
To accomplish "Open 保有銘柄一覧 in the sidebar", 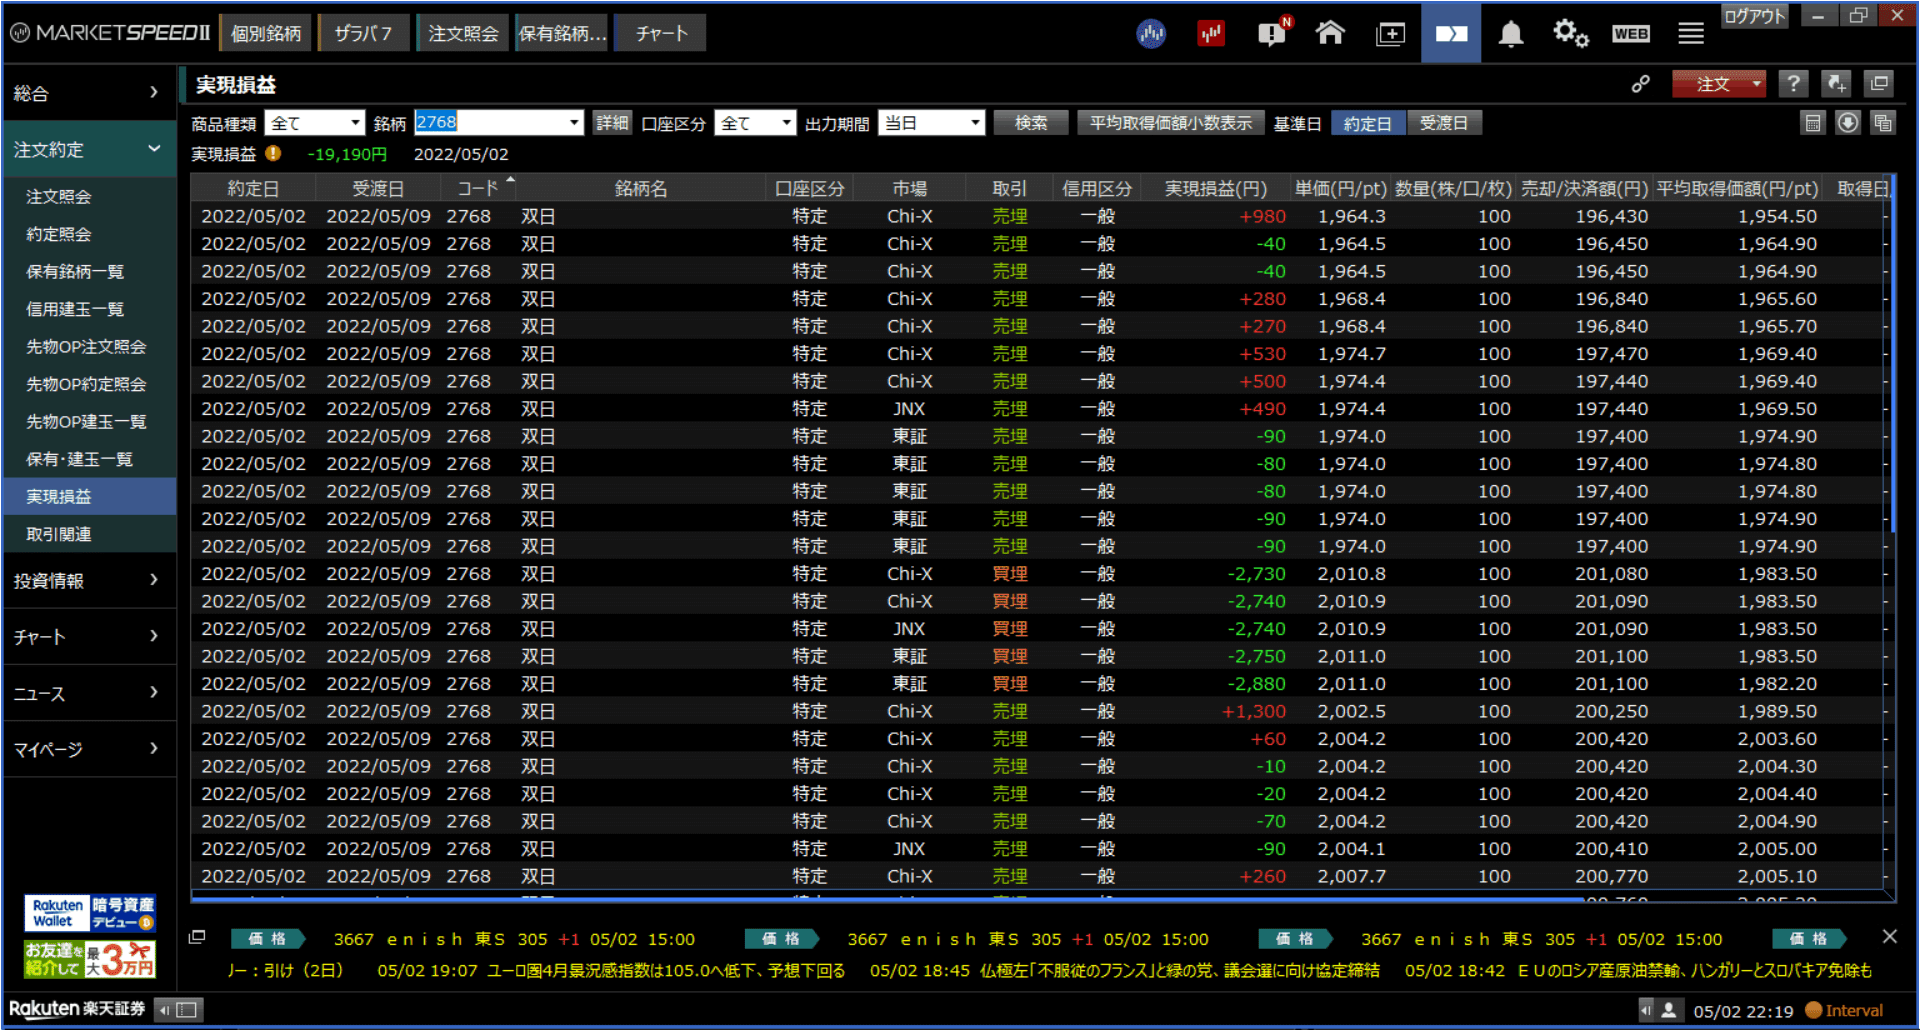I will click(x=89, y=272).
